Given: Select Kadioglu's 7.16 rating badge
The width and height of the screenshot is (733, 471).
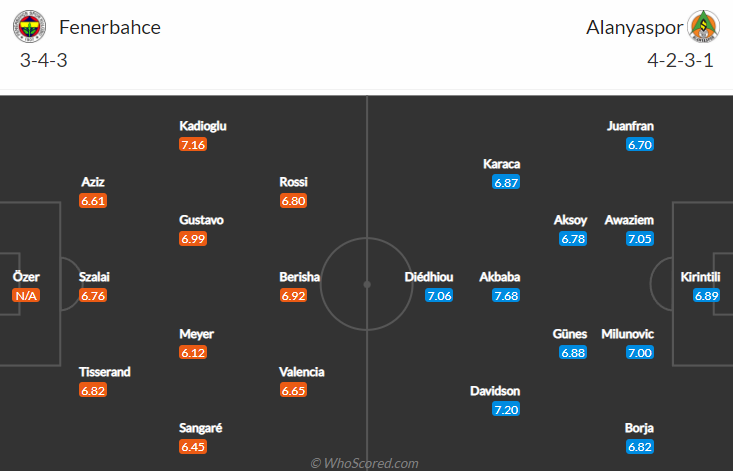Looking at the screenshot, I should click(193, 145).
